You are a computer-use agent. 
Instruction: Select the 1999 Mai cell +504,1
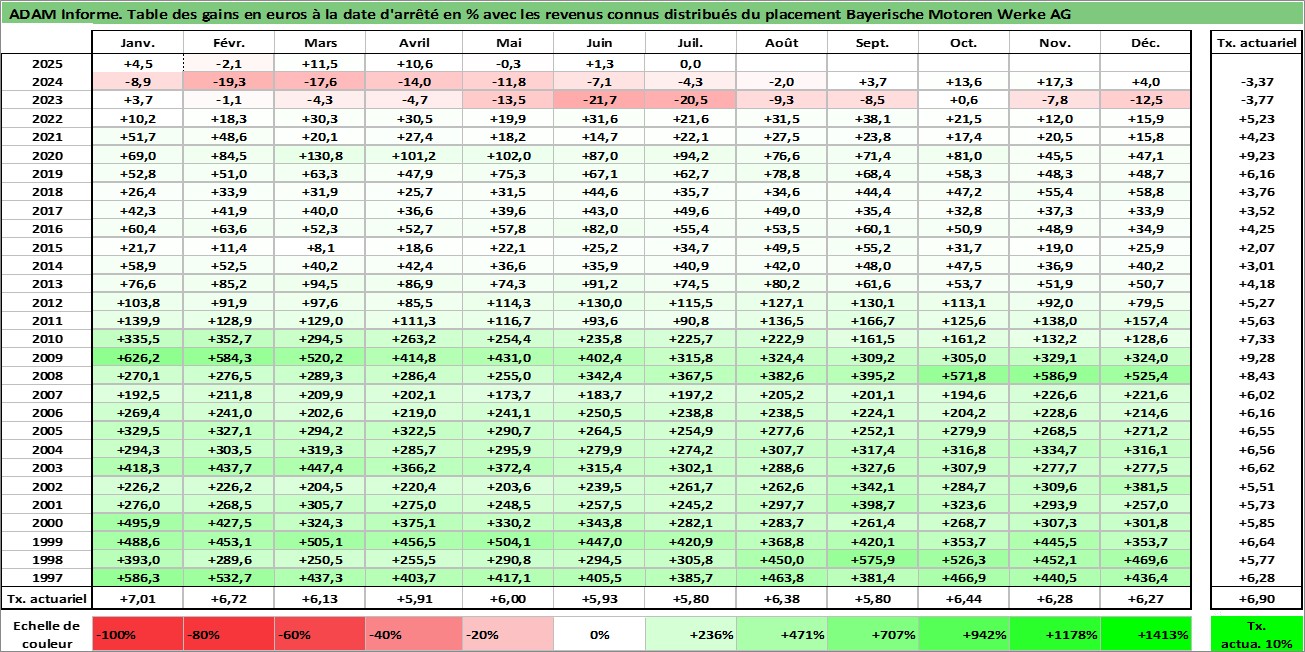(508, 541)
